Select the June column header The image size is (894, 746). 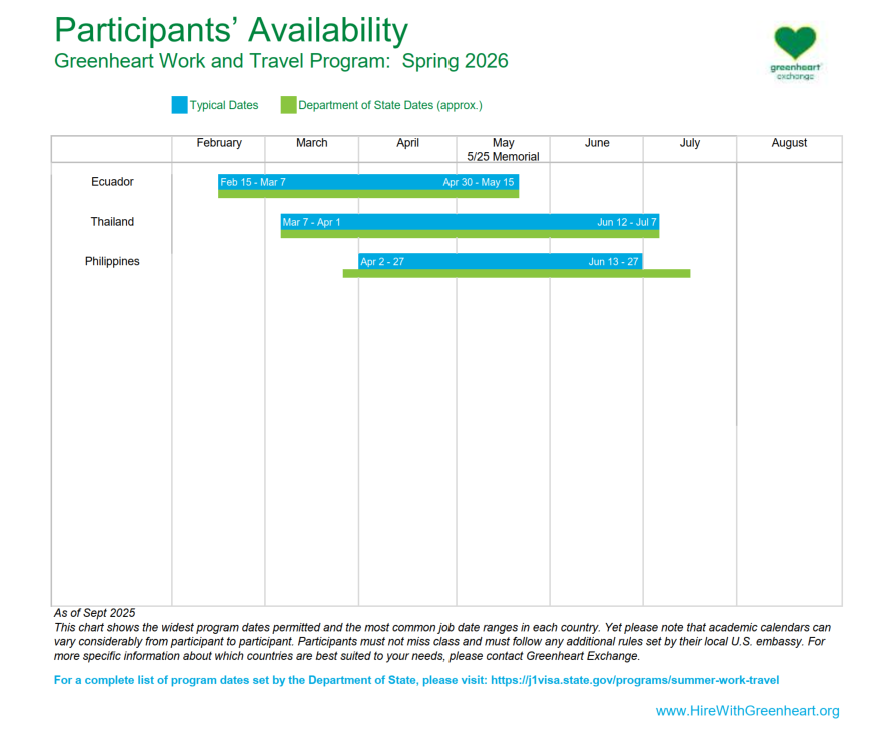pos(597,143)
